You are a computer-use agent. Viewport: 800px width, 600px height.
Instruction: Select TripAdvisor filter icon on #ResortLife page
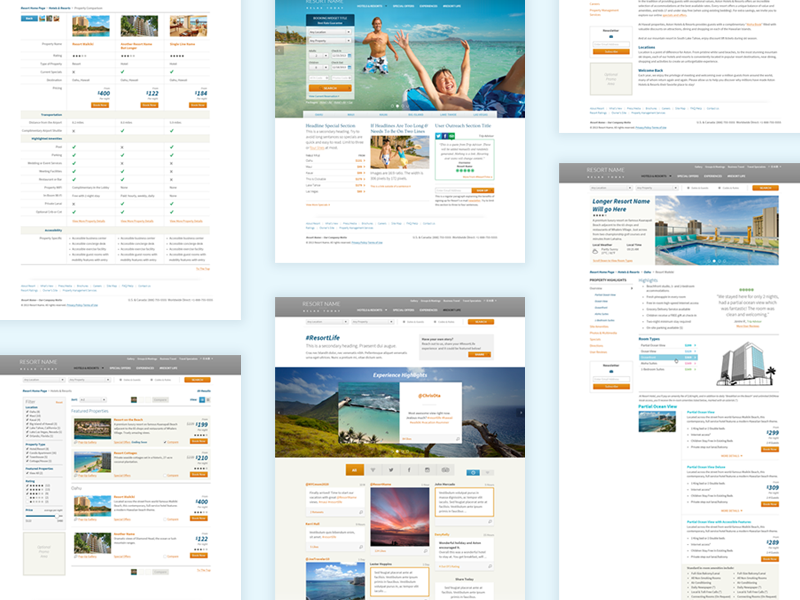click(x=445, y=470)
